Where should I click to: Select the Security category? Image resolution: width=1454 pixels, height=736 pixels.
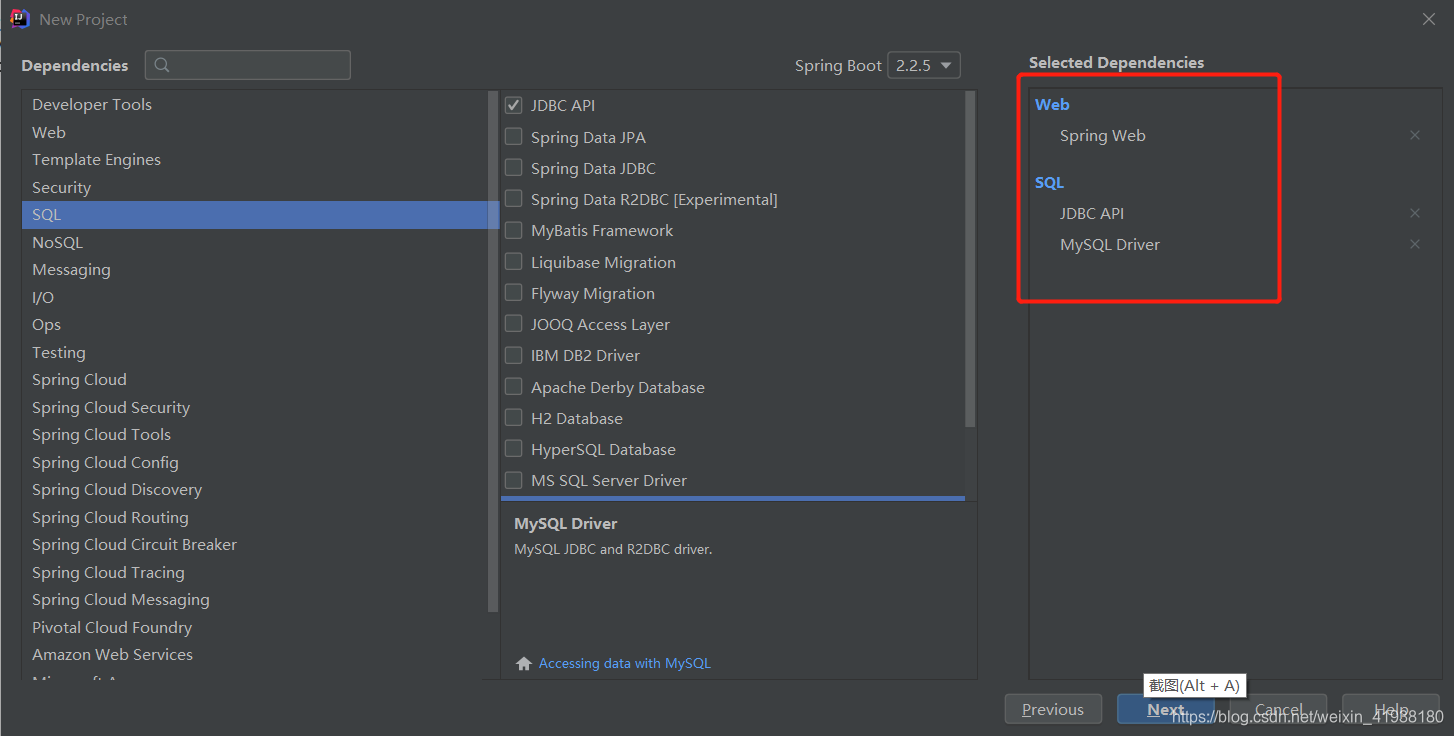coord(254,187)
